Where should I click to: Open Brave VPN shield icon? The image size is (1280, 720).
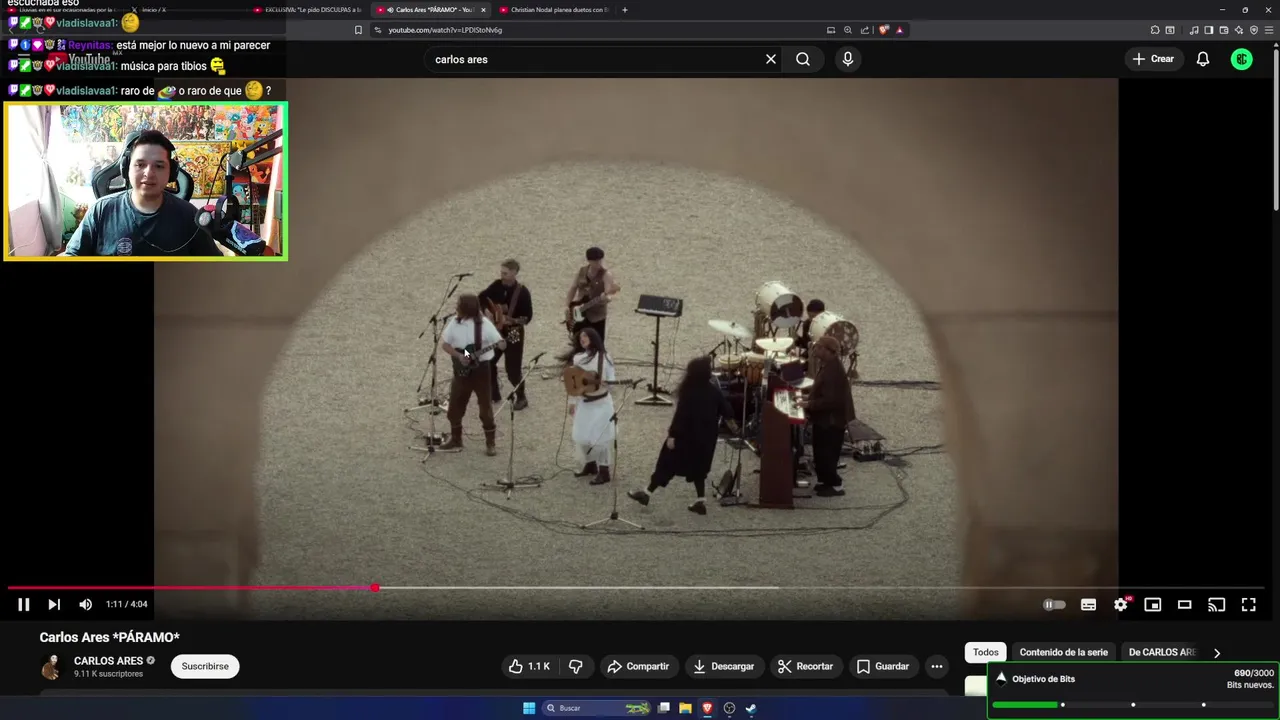(x=1254, y=30)
